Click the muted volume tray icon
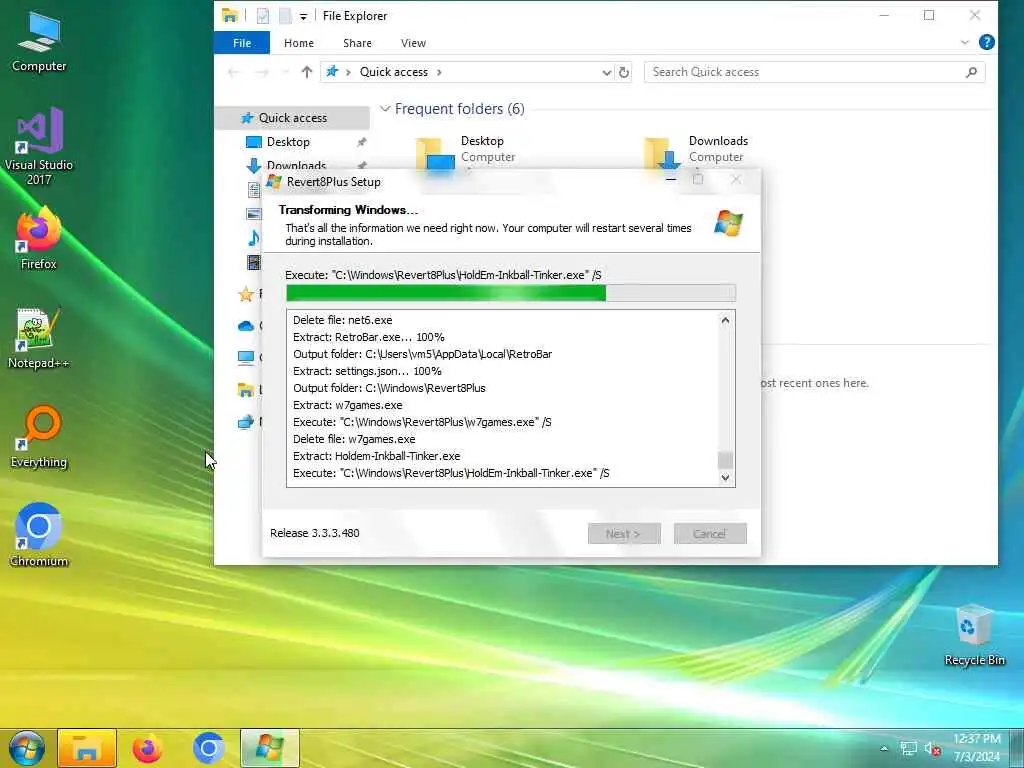Viewport: 1024px width, 768px height. 932,748
